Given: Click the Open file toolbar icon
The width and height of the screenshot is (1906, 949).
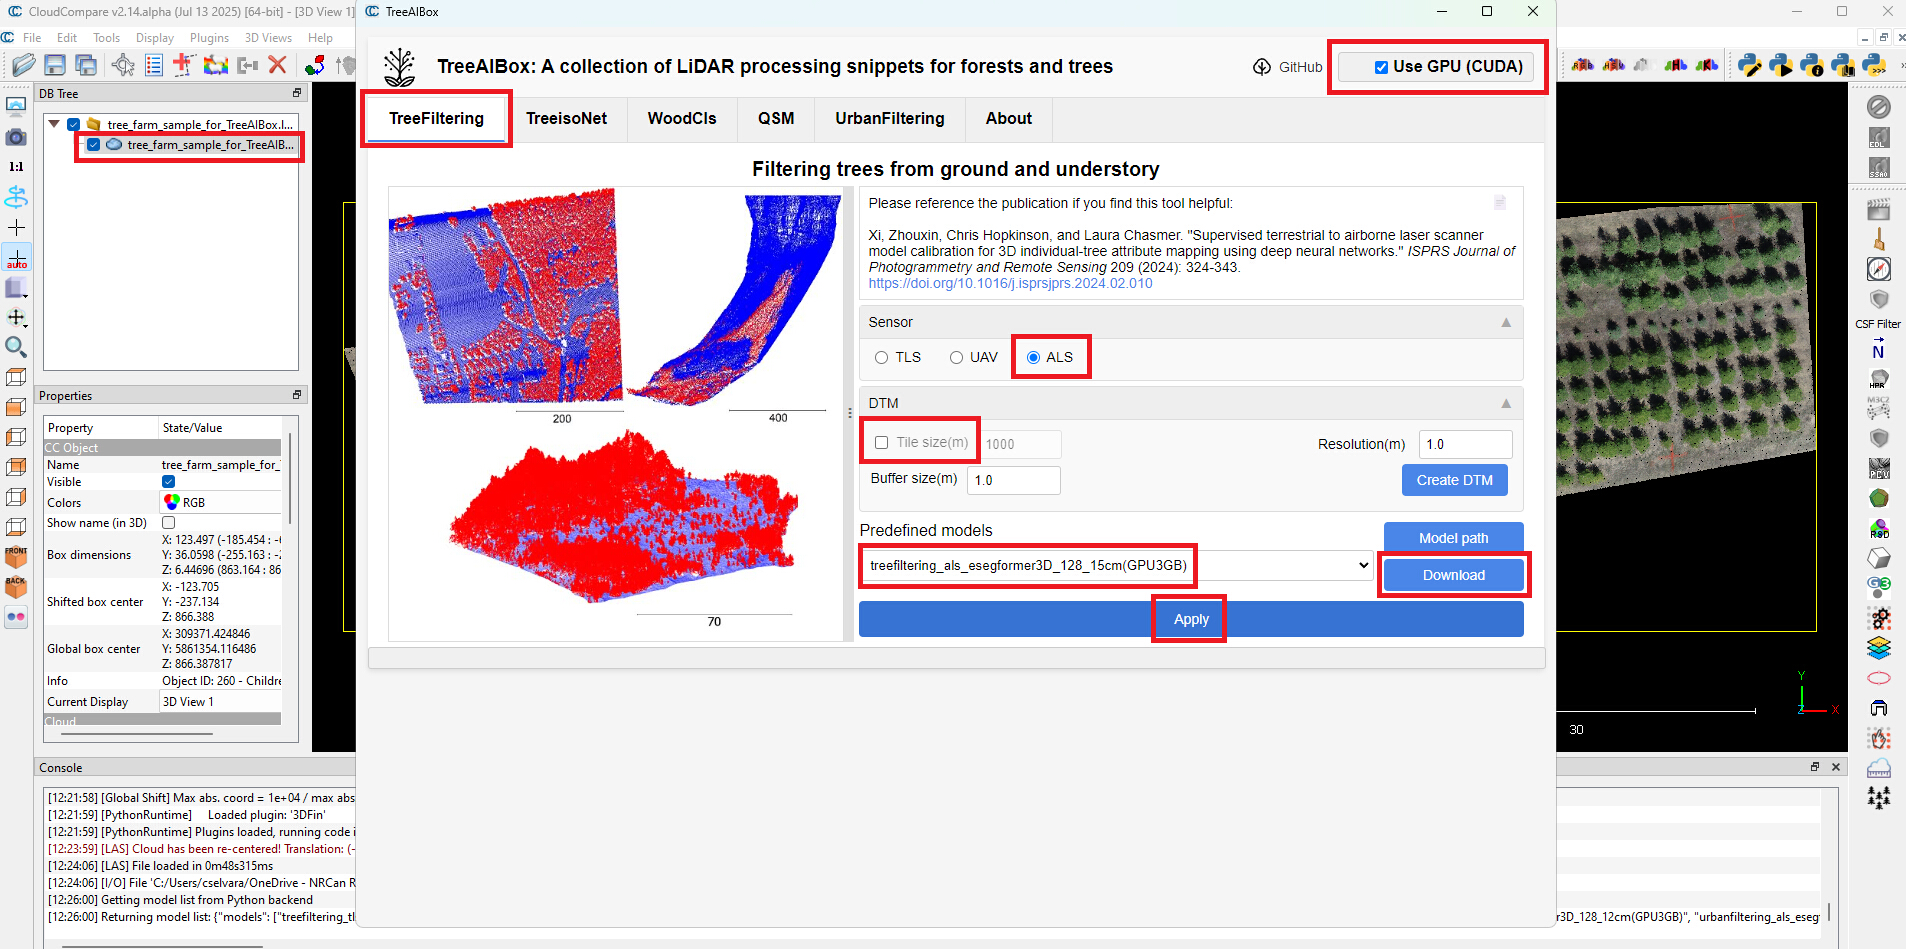Looking at the screenshot, I should point(23,66).
